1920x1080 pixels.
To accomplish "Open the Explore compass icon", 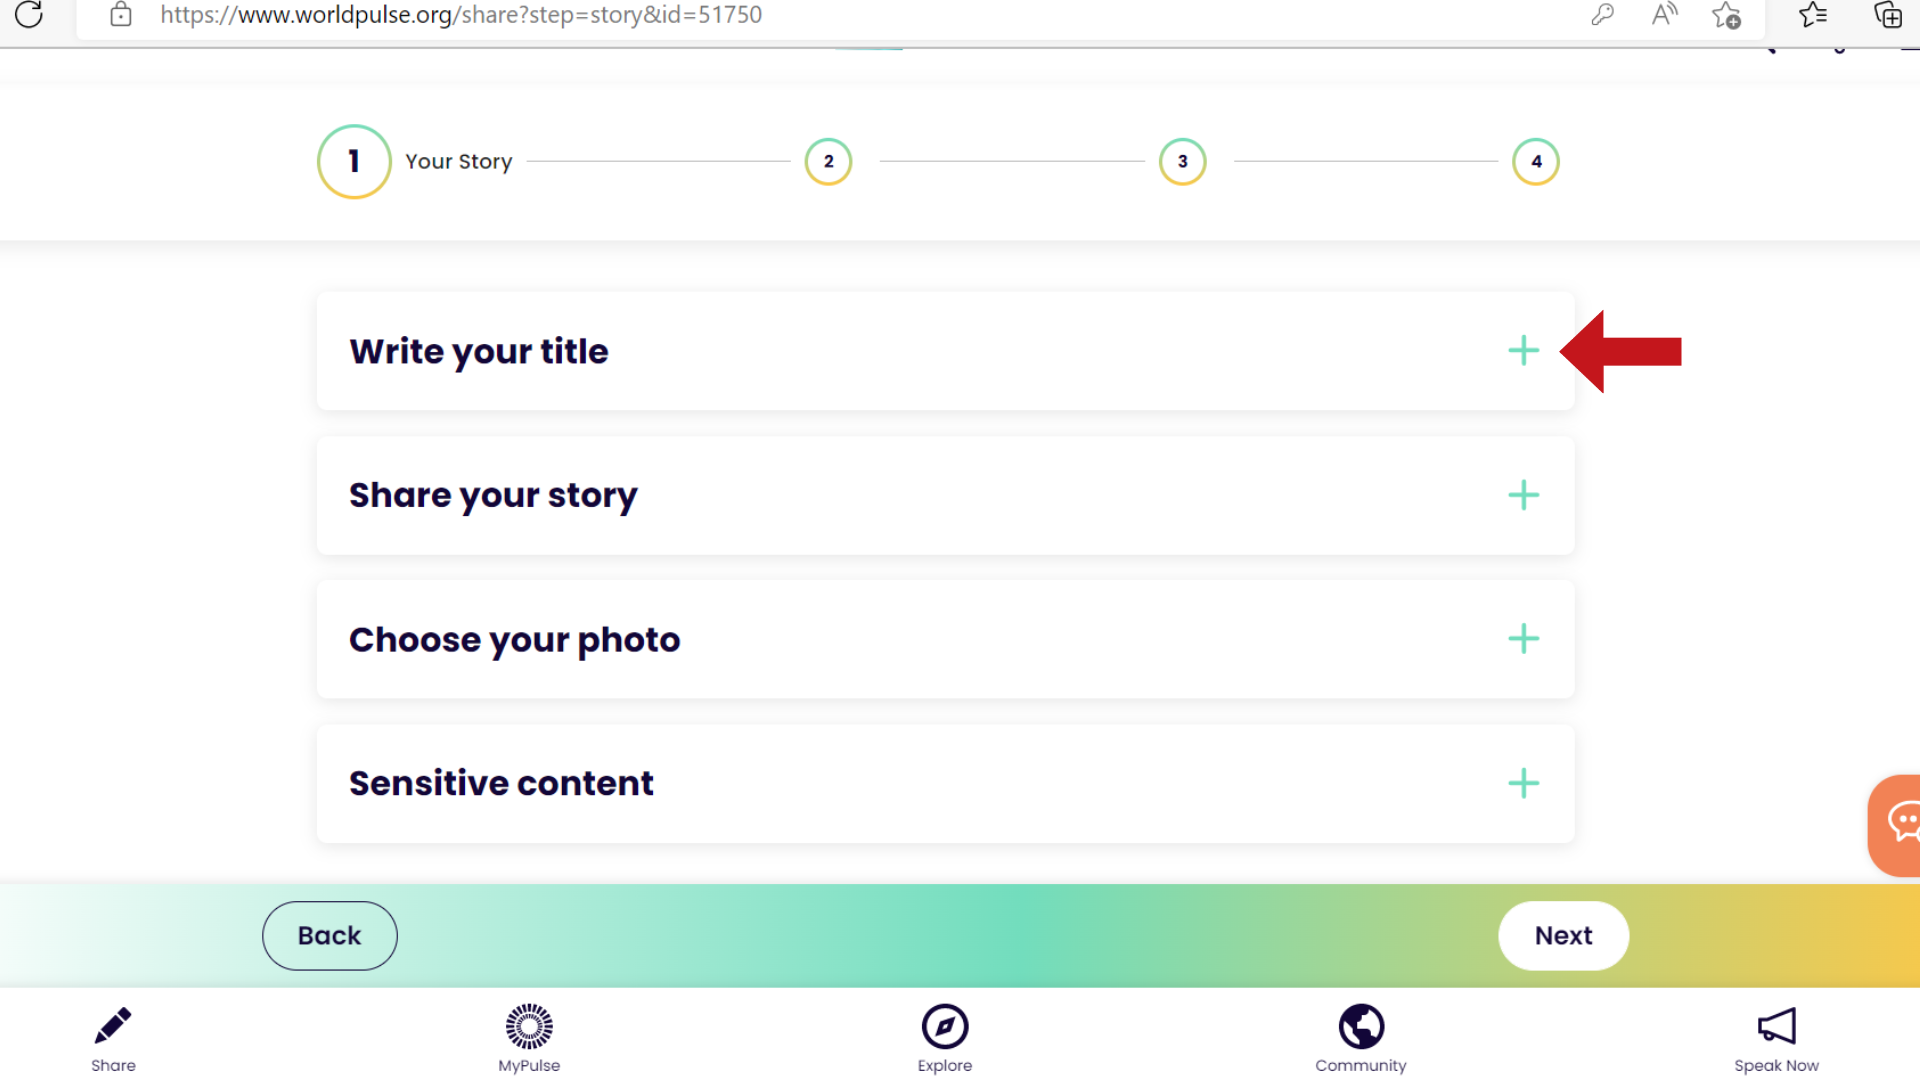I will 945,1026.
